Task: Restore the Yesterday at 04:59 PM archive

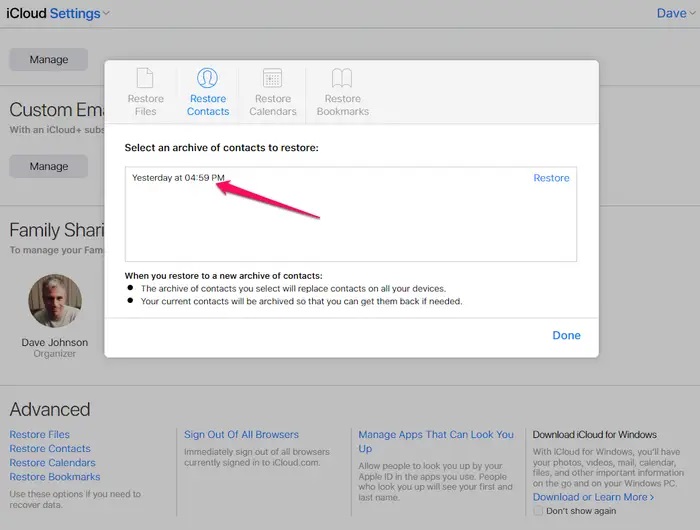Action: pyautogui.click(x=551, y=178)
